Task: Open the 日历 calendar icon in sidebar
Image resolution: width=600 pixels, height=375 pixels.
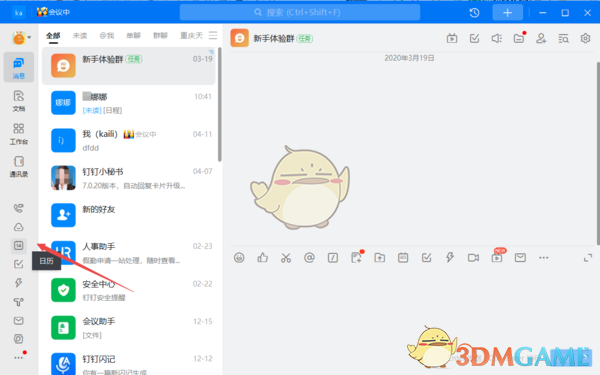Action: click(x=18, y=245)
